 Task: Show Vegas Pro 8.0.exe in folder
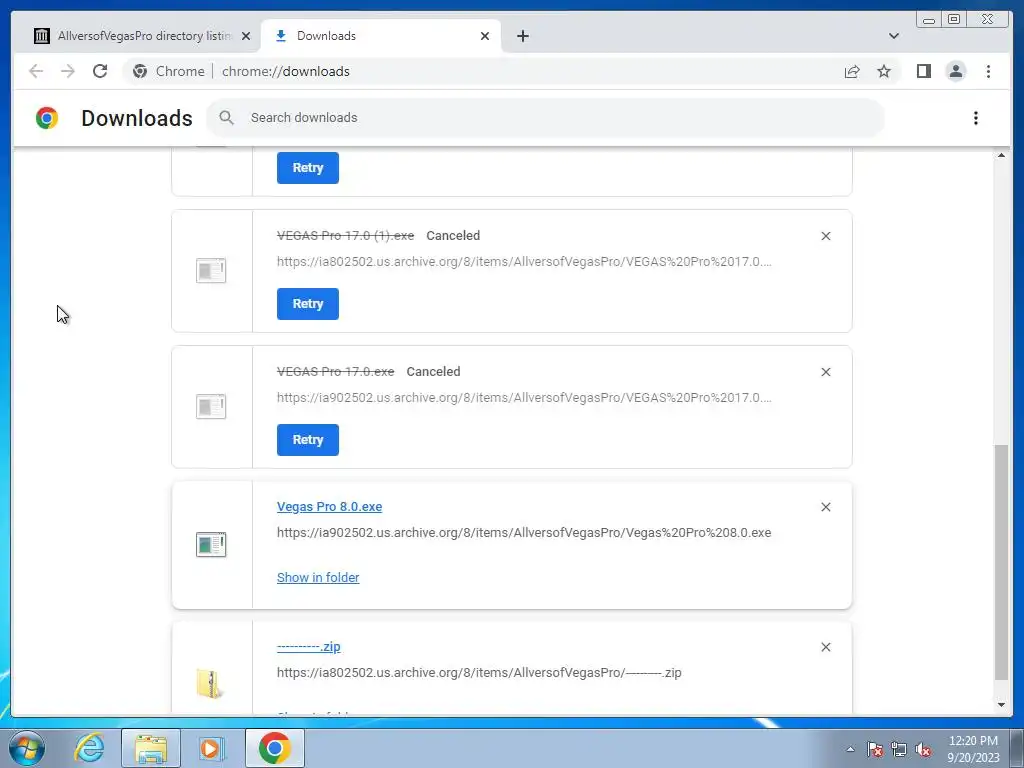[318, 577]
